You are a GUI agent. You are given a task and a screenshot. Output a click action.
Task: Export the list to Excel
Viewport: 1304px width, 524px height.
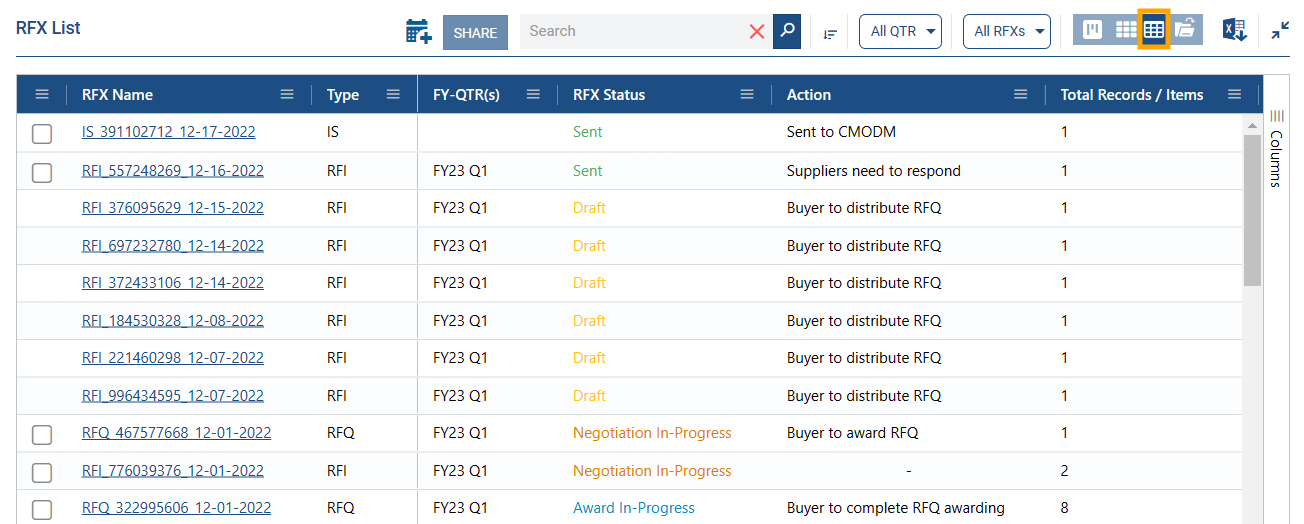coord(1234,30)
